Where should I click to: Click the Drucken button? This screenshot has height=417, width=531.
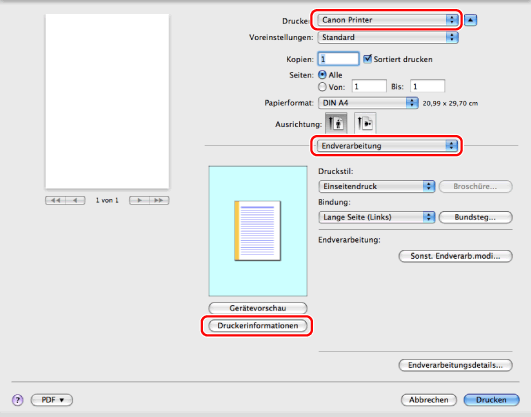(x=491, y=400)
